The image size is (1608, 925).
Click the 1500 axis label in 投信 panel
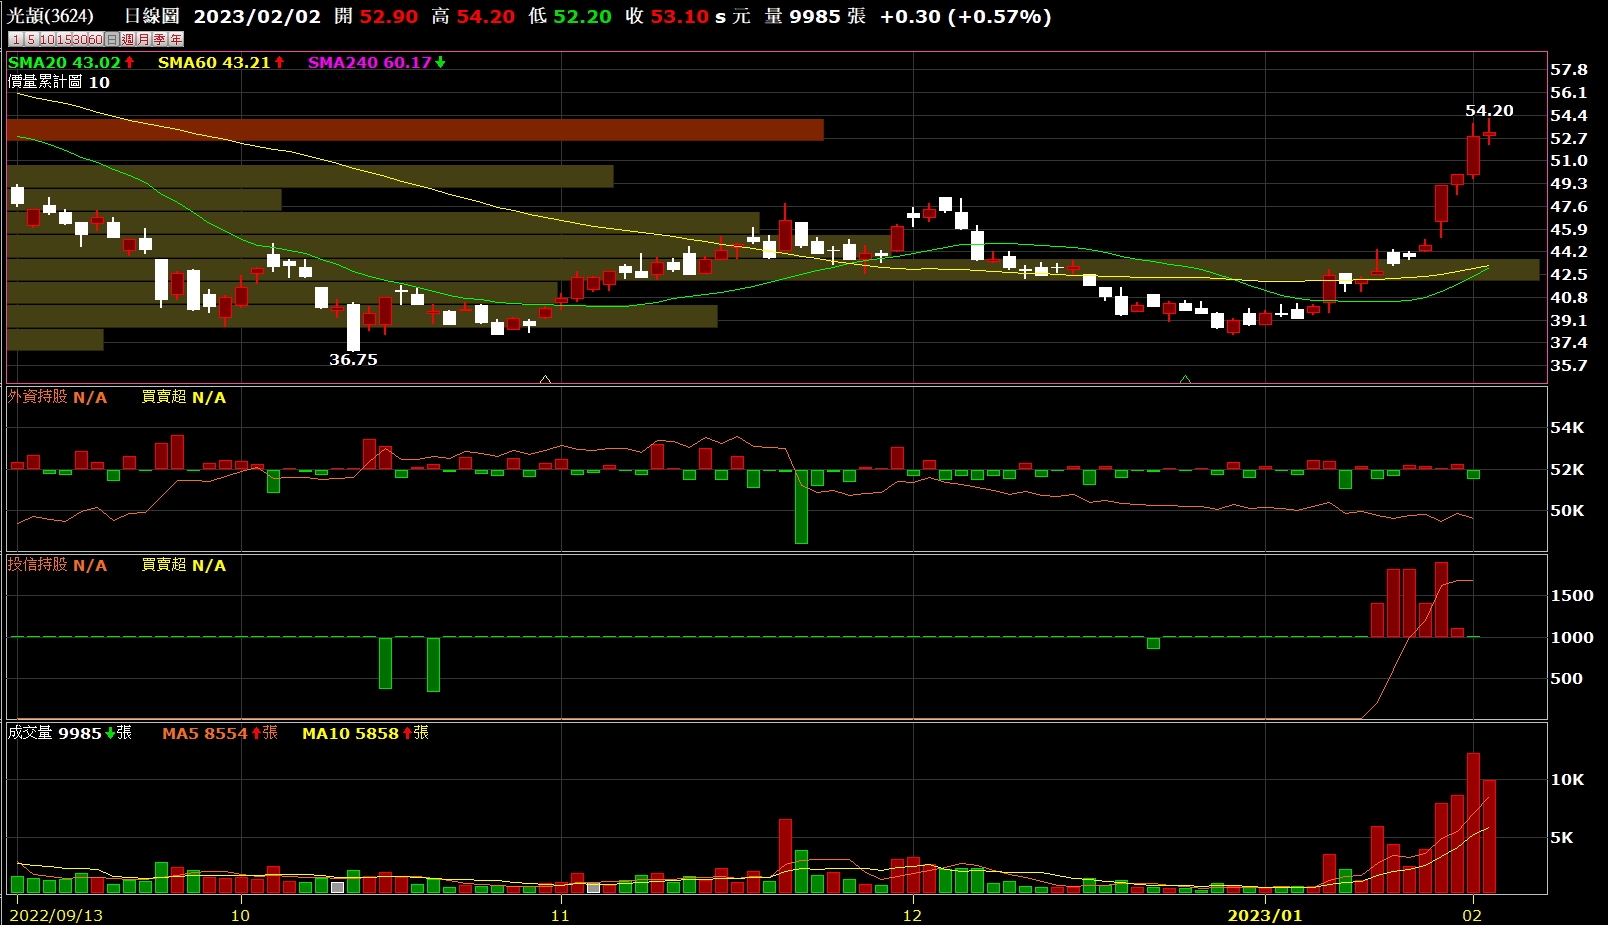coord(1572,596)
